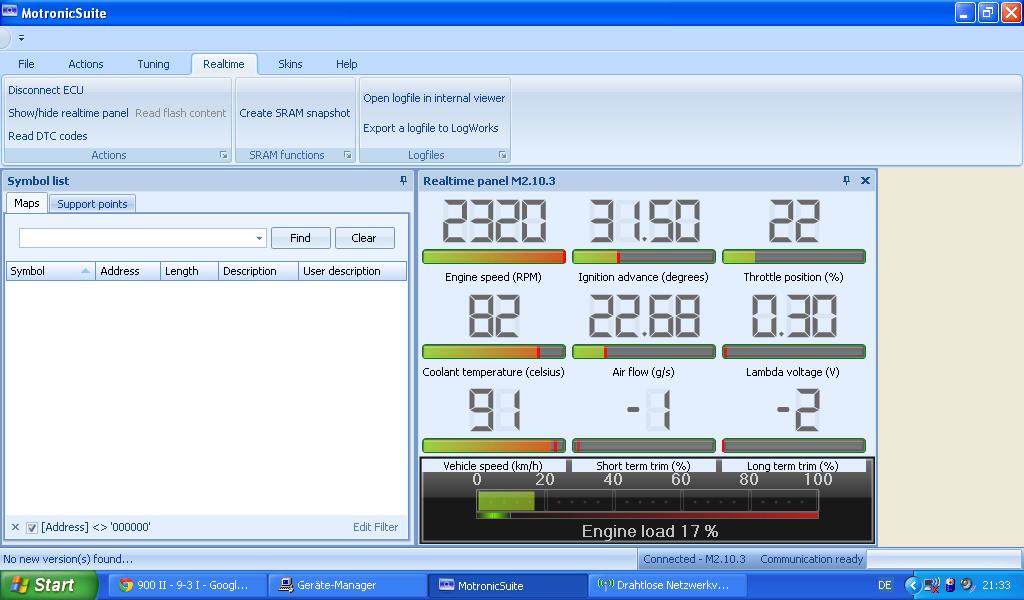Select Read DTC codes
Screen dimensions: 1024x600
[x=48, y=136]
